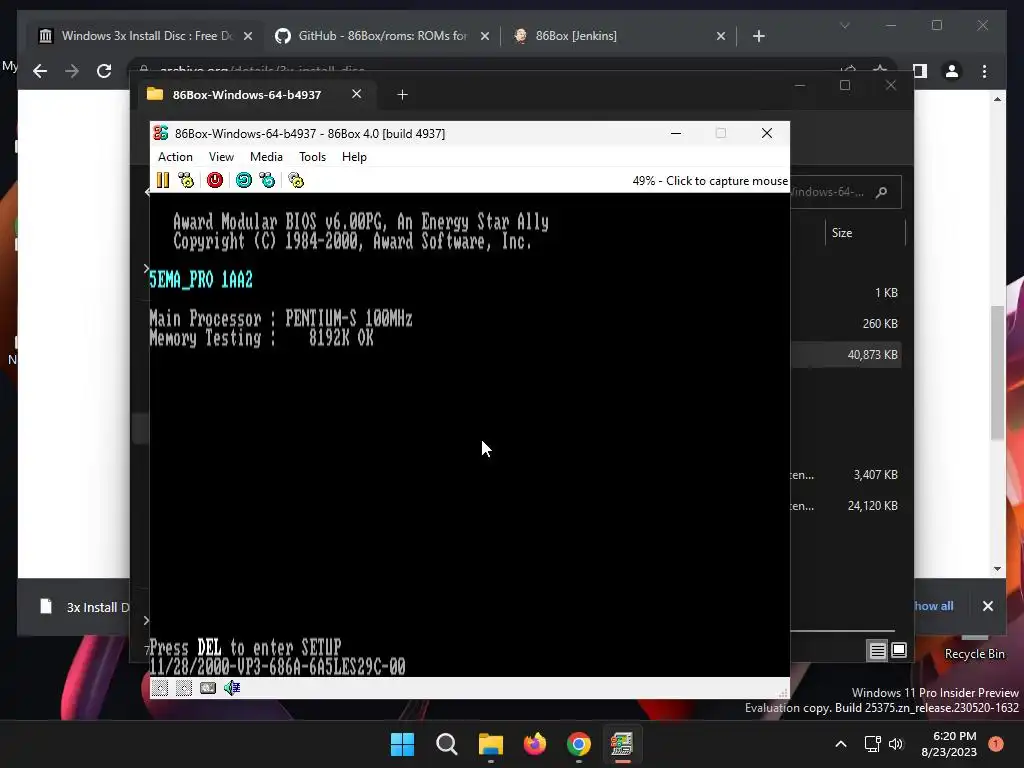This screenshot has width=1024, height=768.
Task: Close the GitHub 86Box/roms tab
Action: point(485,37)
